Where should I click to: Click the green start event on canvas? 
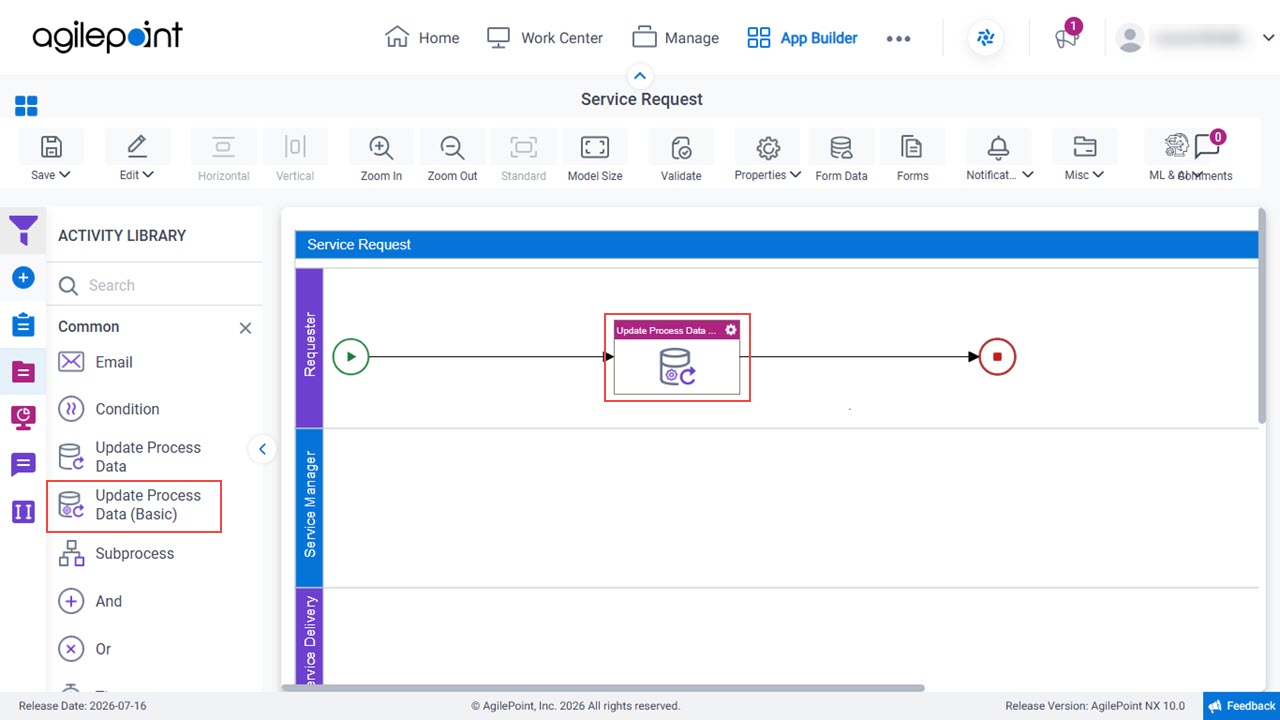351,356
